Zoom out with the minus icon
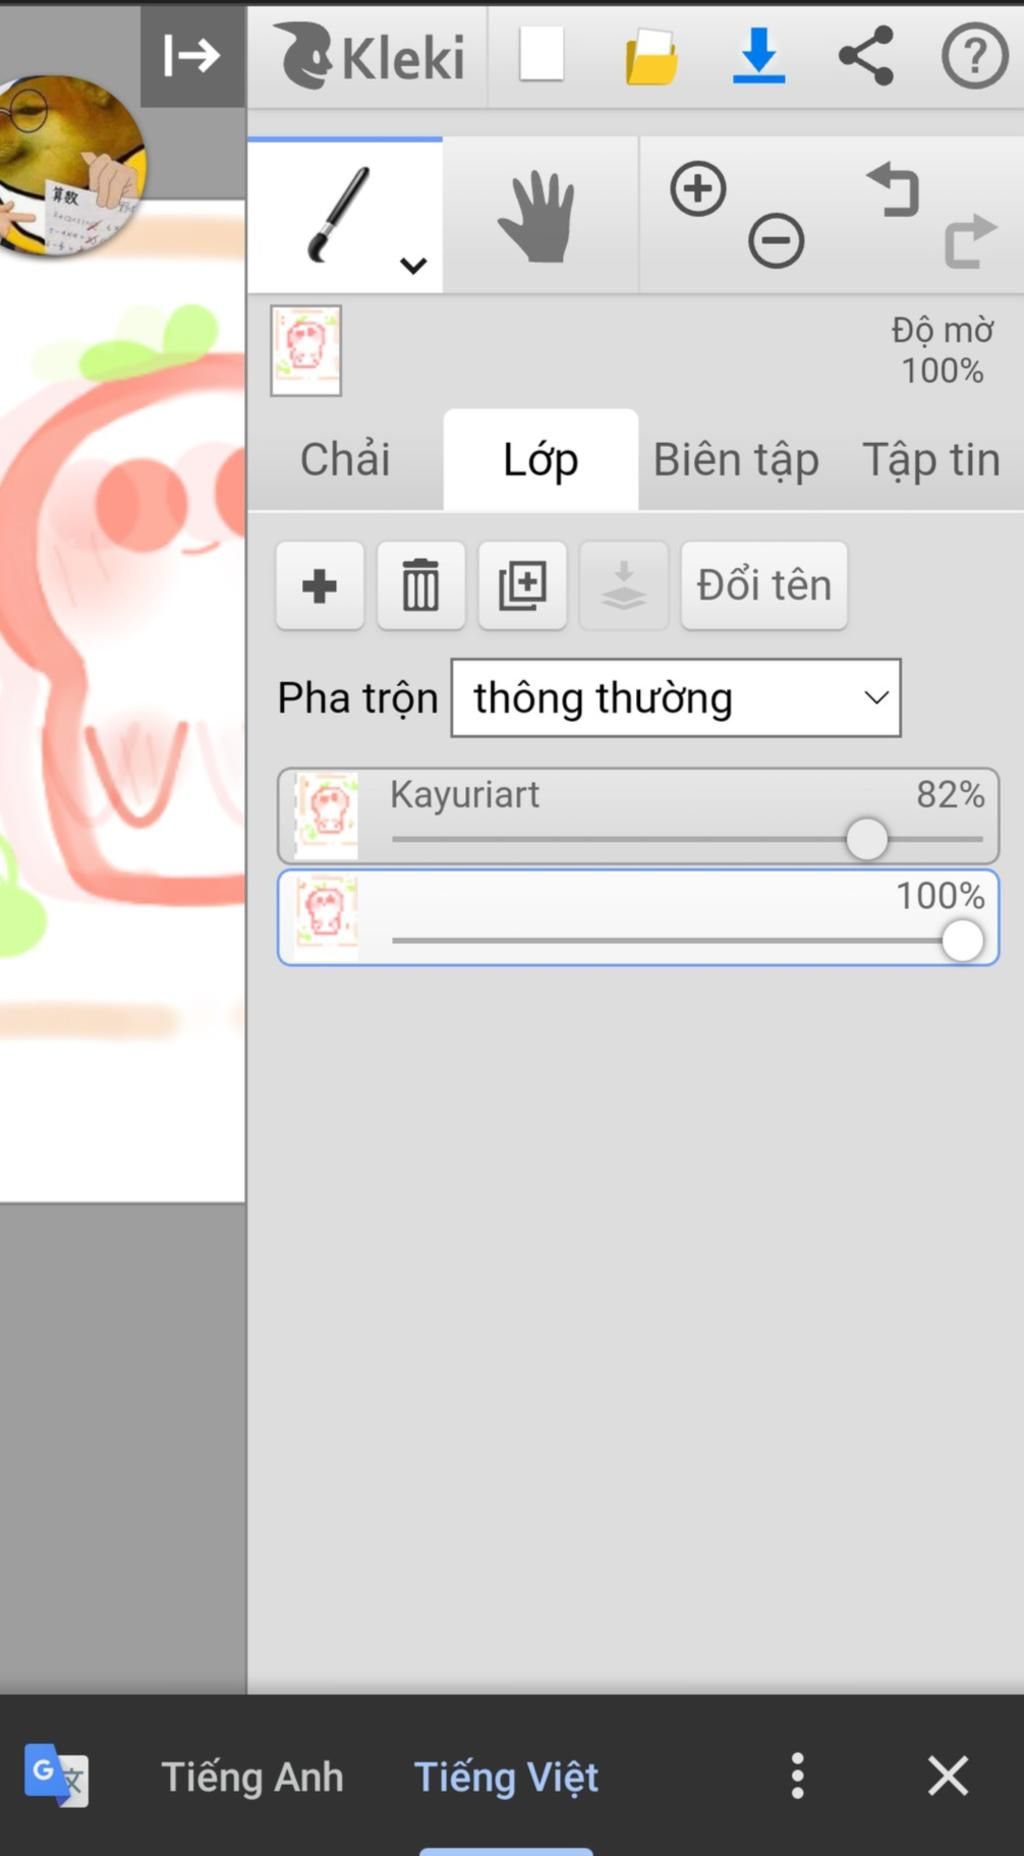Screen dimensions: 1024x1856 coord(776,241)
